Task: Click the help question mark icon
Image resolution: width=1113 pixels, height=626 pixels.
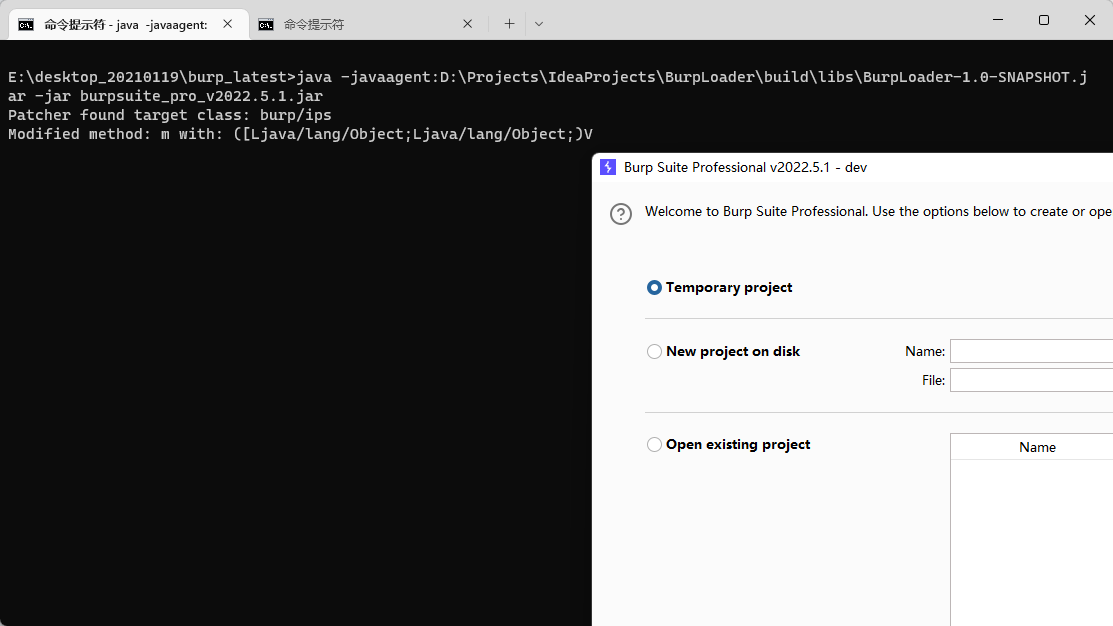Action: click(621, 214)
